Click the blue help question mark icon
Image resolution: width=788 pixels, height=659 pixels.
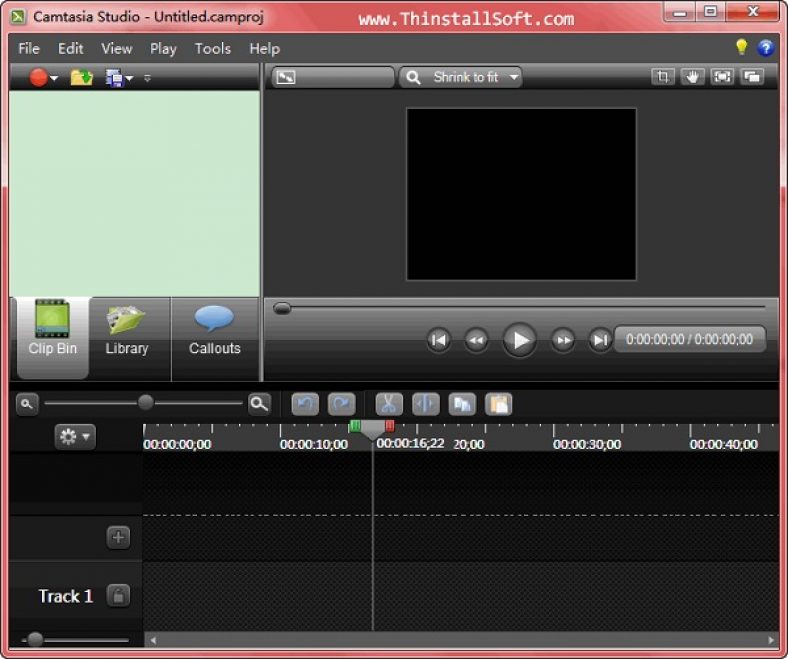coord(765,48)
